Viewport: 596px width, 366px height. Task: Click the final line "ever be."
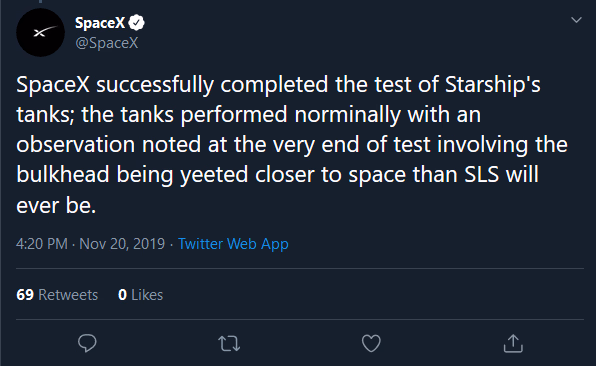pyautogui.click(x=56, y=205)
